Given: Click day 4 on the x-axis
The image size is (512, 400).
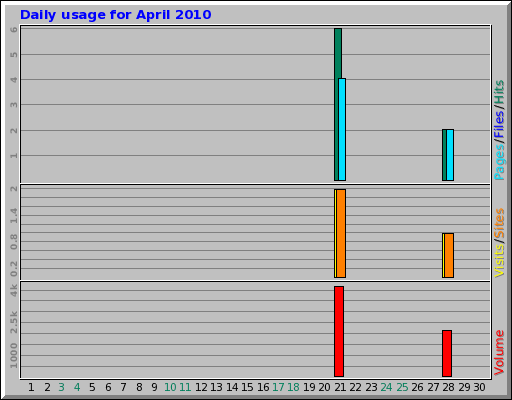Looking at the screenshot, I should (x=77, y=387).
